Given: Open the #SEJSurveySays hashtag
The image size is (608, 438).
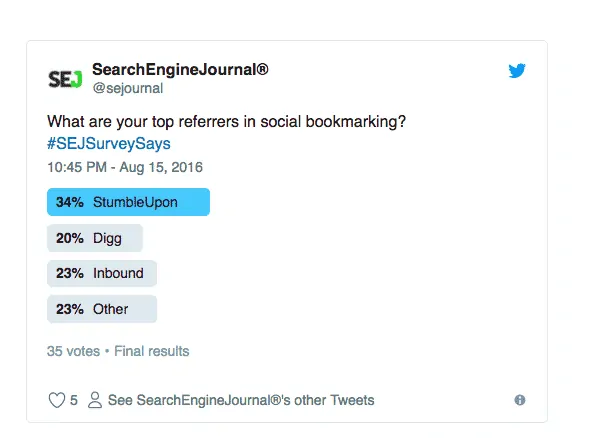Looking at the screenshot, I should click(101, 143).
